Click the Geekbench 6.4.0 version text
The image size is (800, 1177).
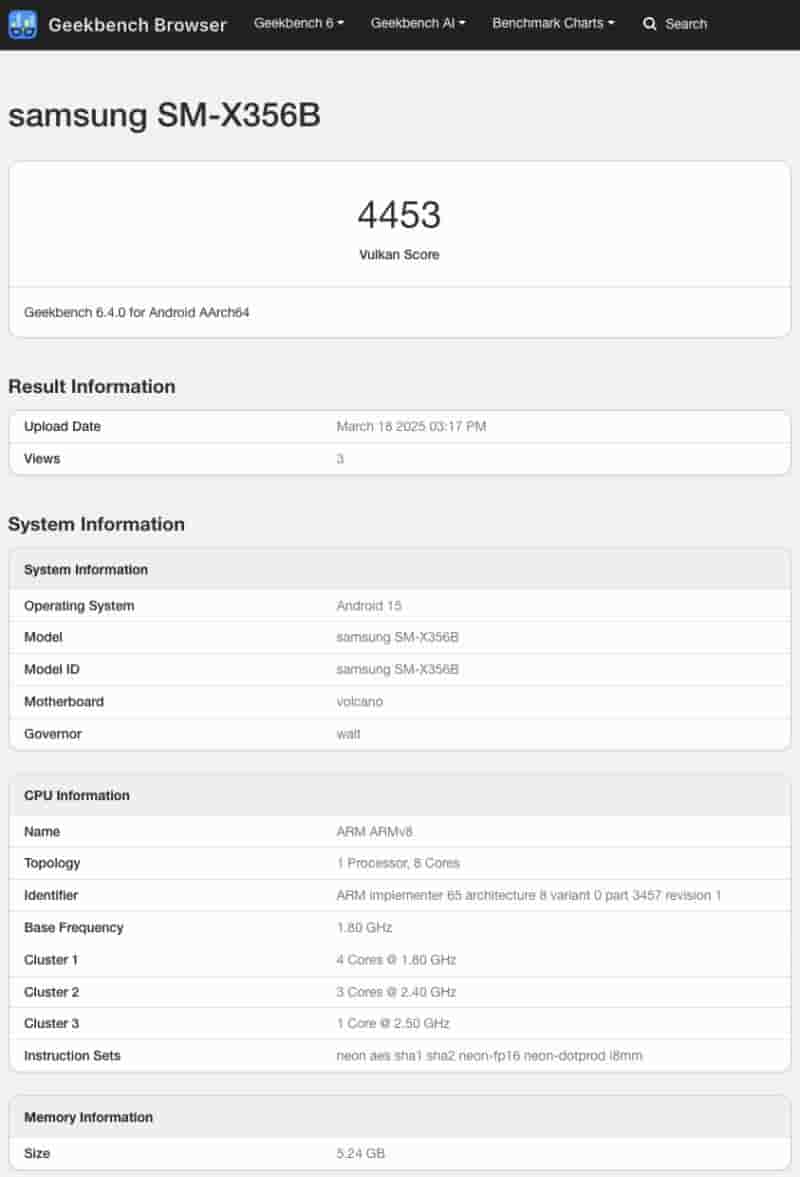click(137, 312)
